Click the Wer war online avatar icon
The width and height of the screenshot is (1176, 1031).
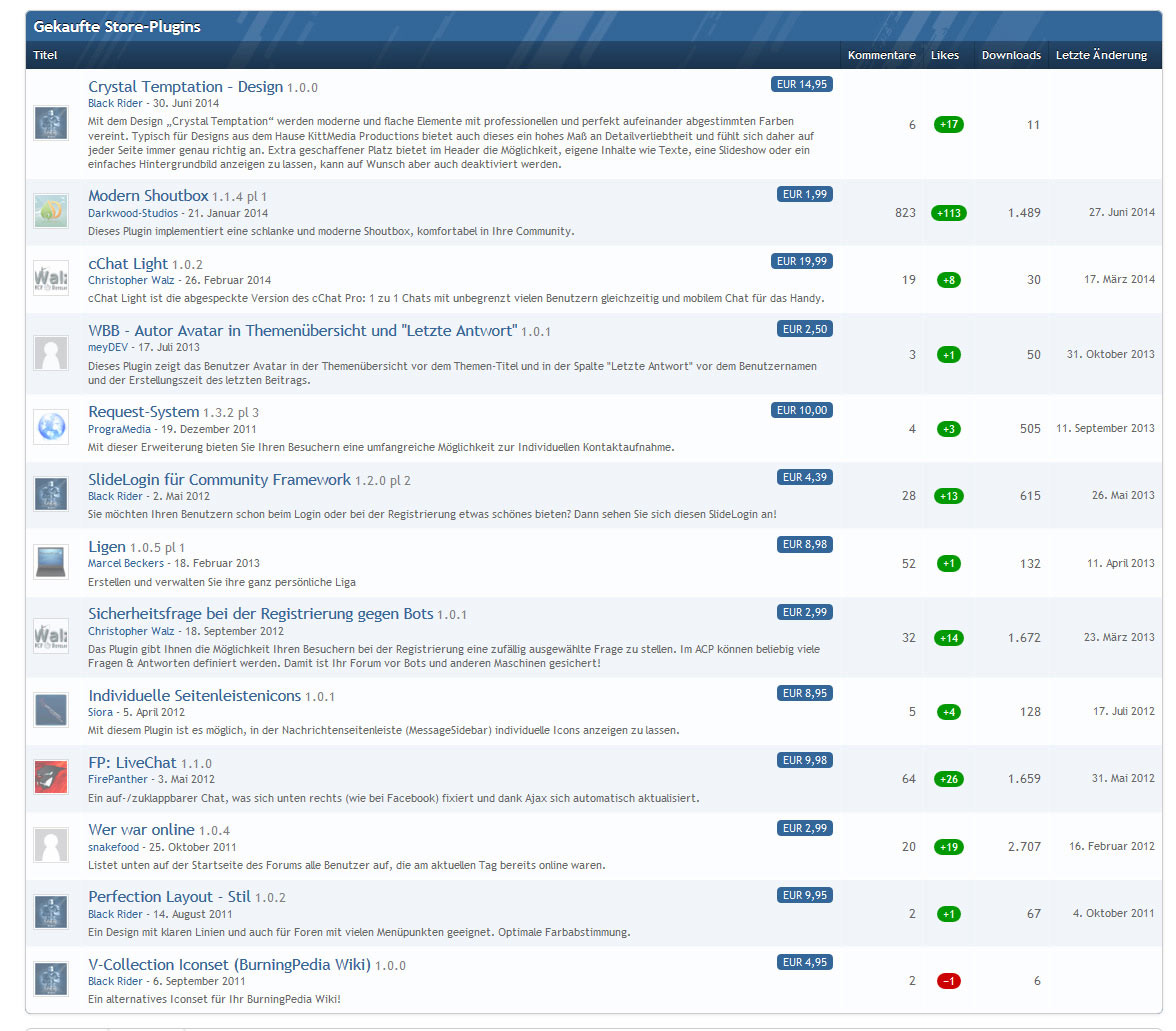pos(51,845)
